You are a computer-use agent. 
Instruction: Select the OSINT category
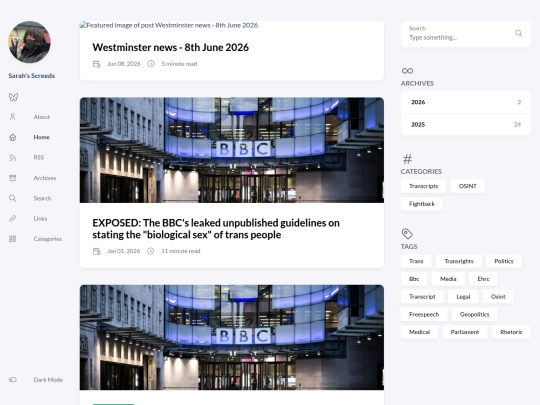(468, 186)
